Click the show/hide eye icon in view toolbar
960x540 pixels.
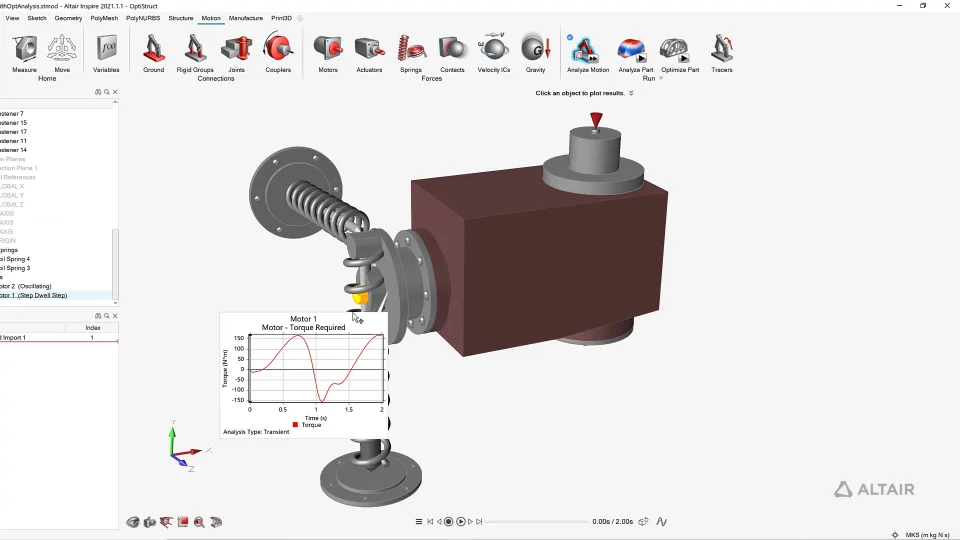pos(133,522)
